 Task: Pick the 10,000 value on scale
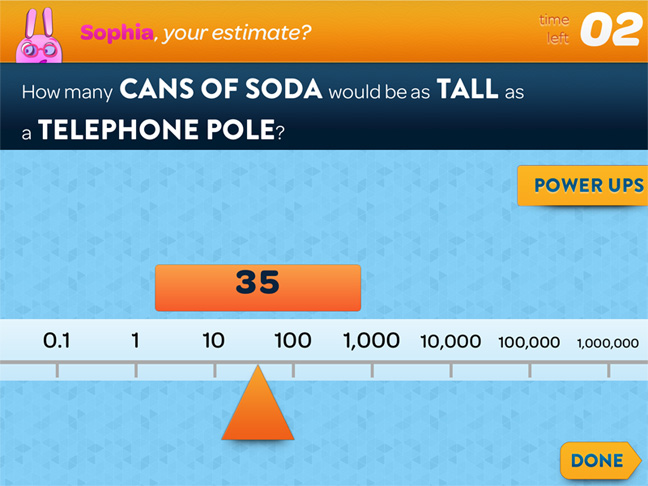[x=451, y=342]
